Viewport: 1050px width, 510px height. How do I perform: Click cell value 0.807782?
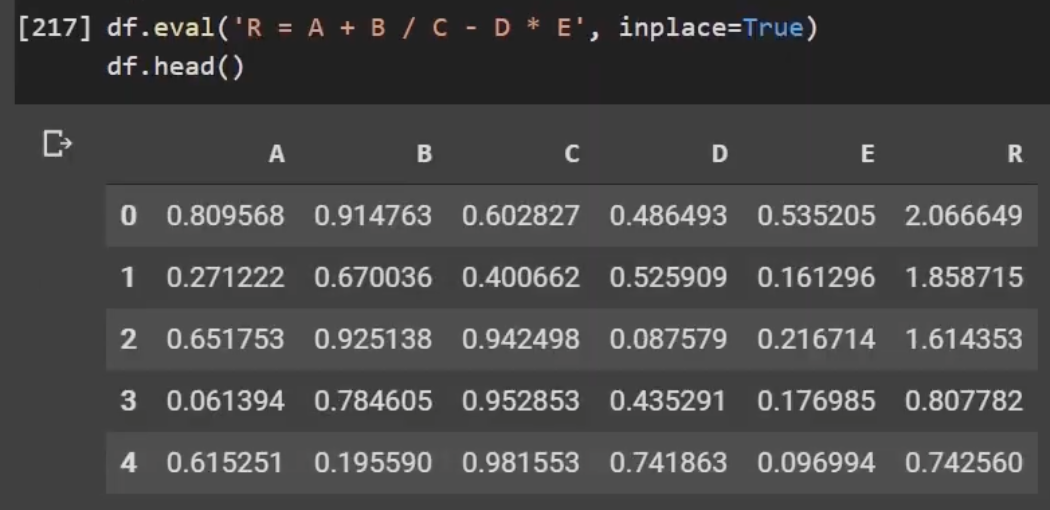coord(964,401)
